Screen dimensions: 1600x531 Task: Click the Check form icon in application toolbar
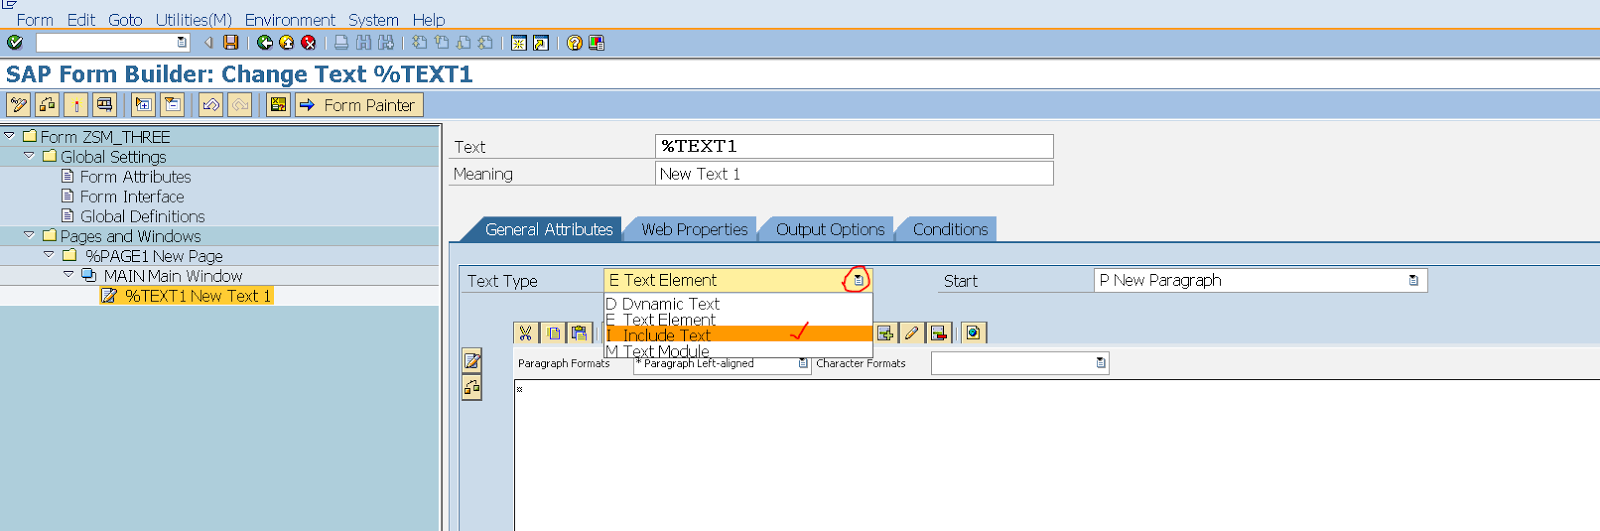(47, 104)
